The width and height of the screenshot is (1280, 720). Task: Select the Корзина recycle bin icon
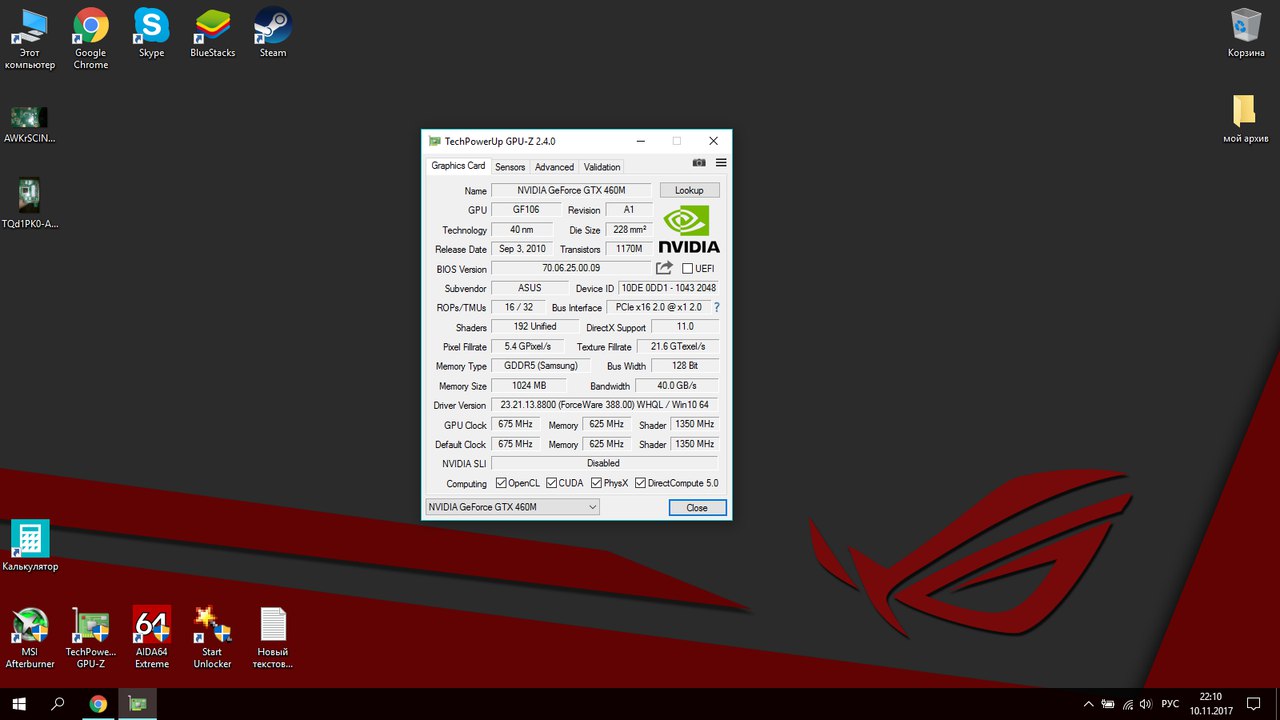(x=1246, y=34)
